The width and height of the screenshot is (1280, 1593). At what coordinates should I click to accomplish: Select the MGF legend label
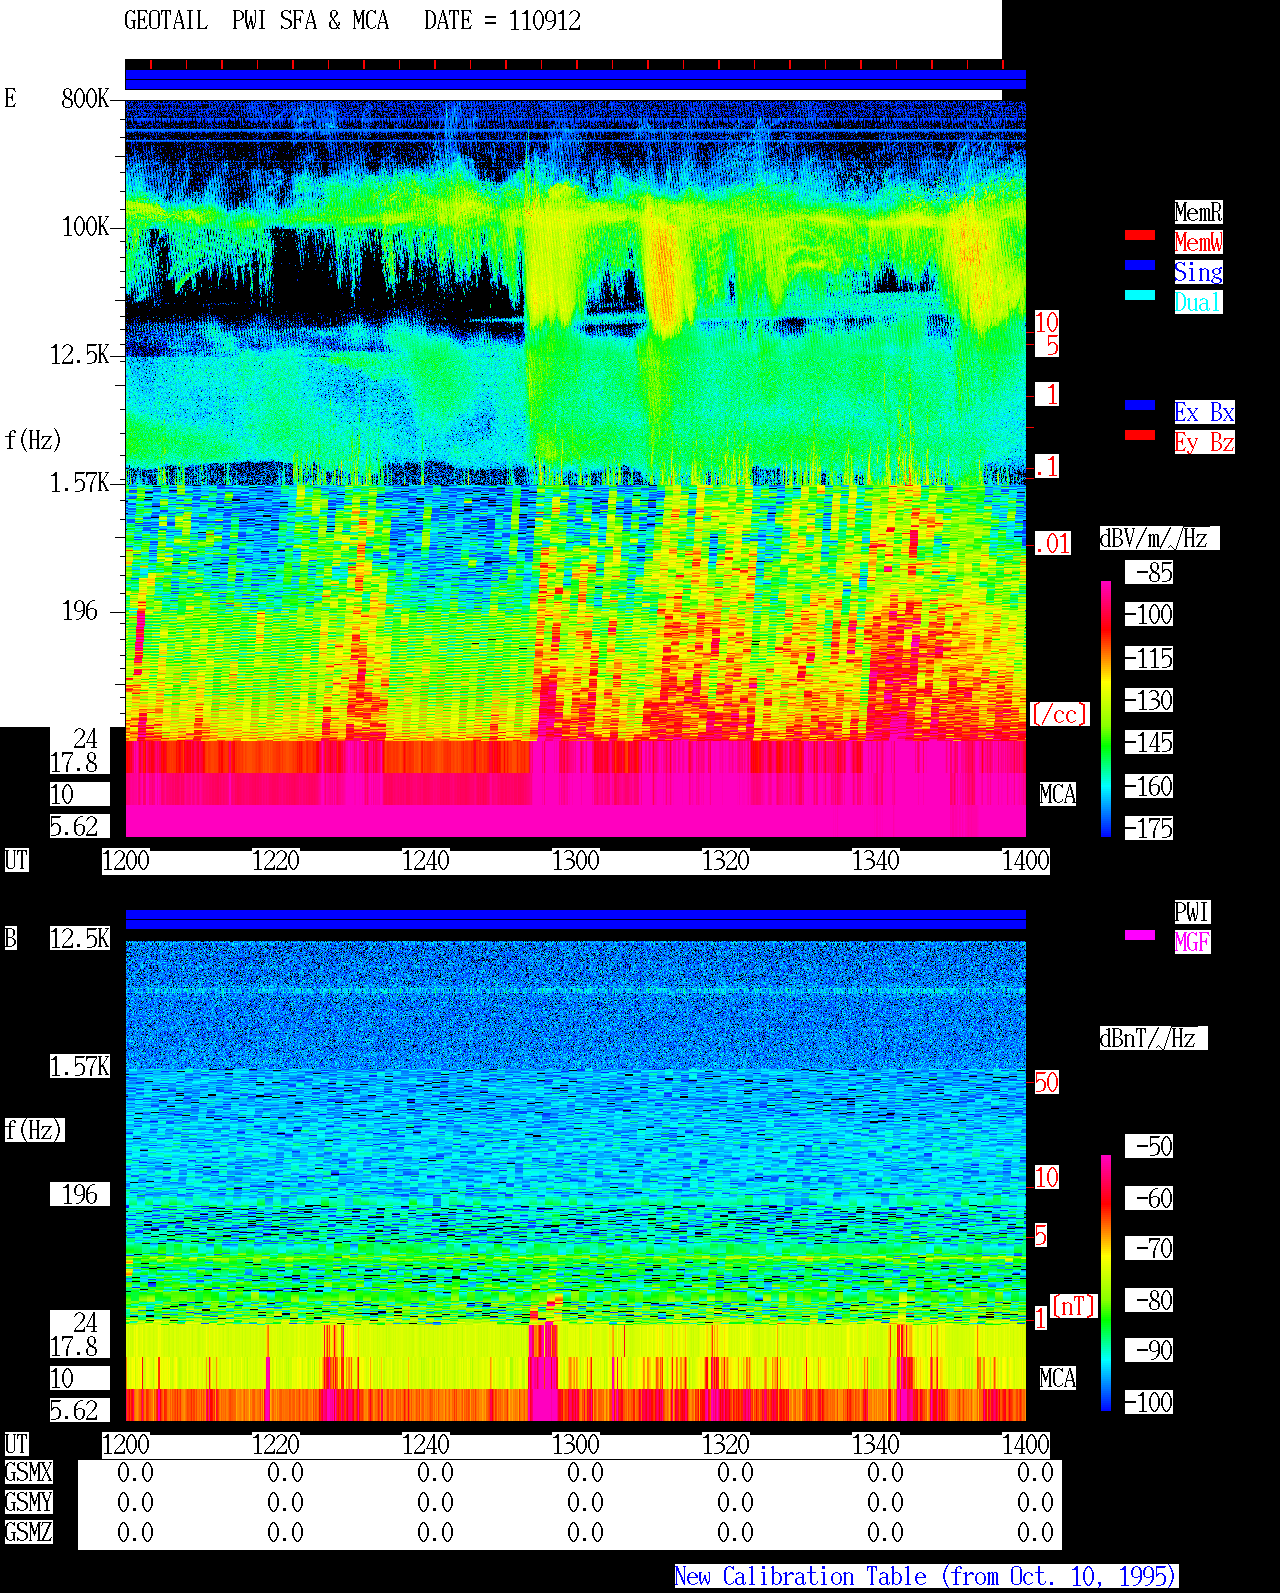click(1192, 942)
